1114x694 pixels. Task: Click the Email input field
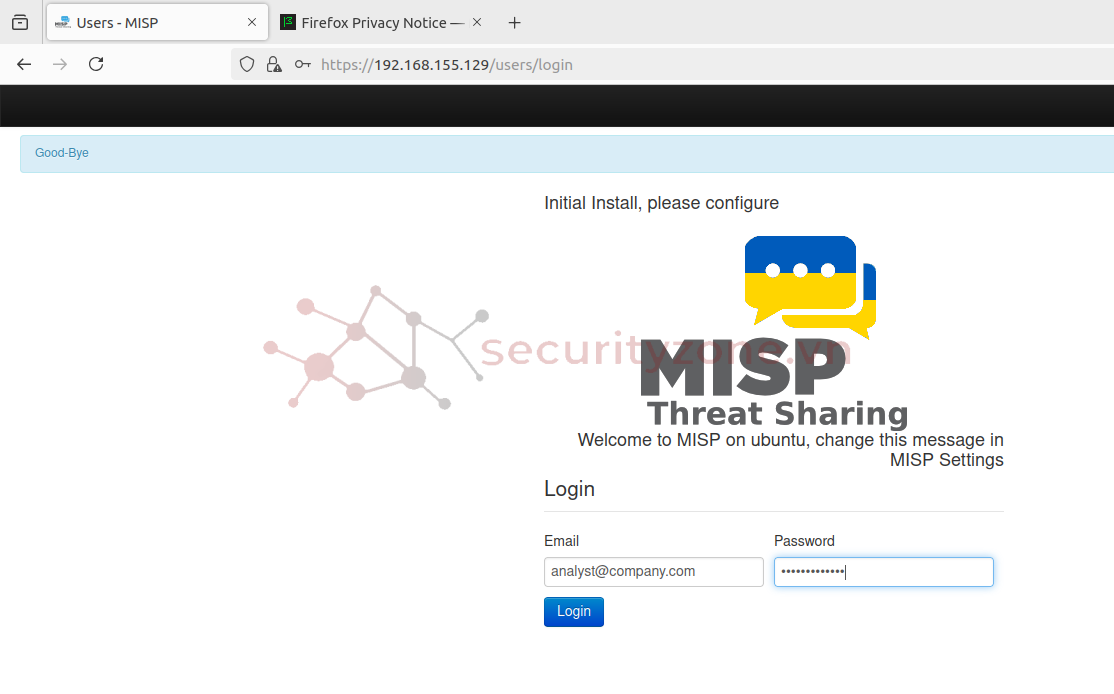pyautogui.click(x=654, y=572)
